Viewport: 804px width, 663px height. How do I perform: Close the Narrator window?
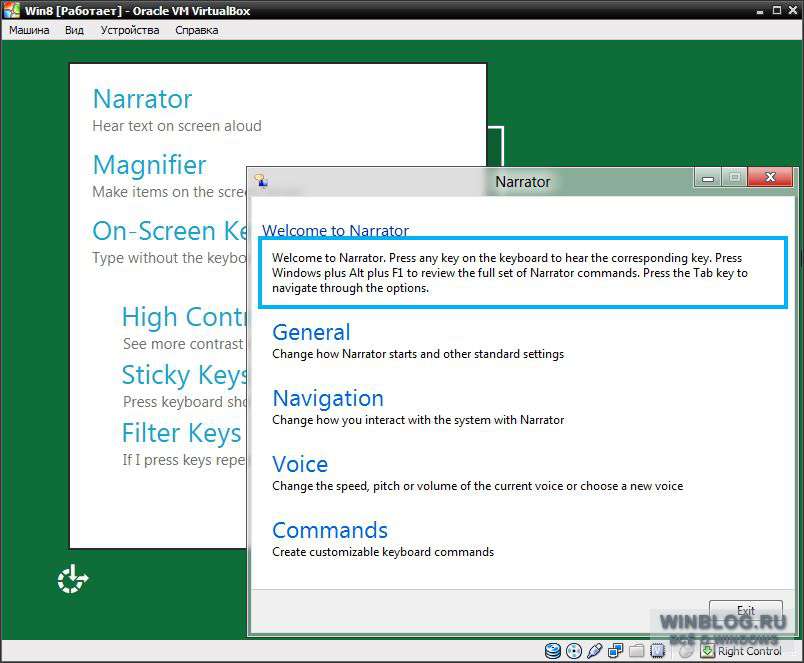pos(770,177)
